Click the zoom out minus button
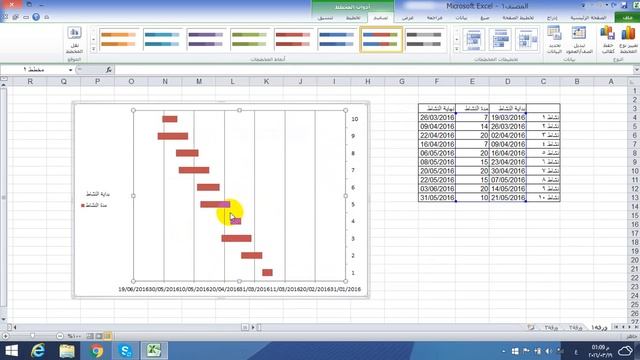 pos(60,336)
